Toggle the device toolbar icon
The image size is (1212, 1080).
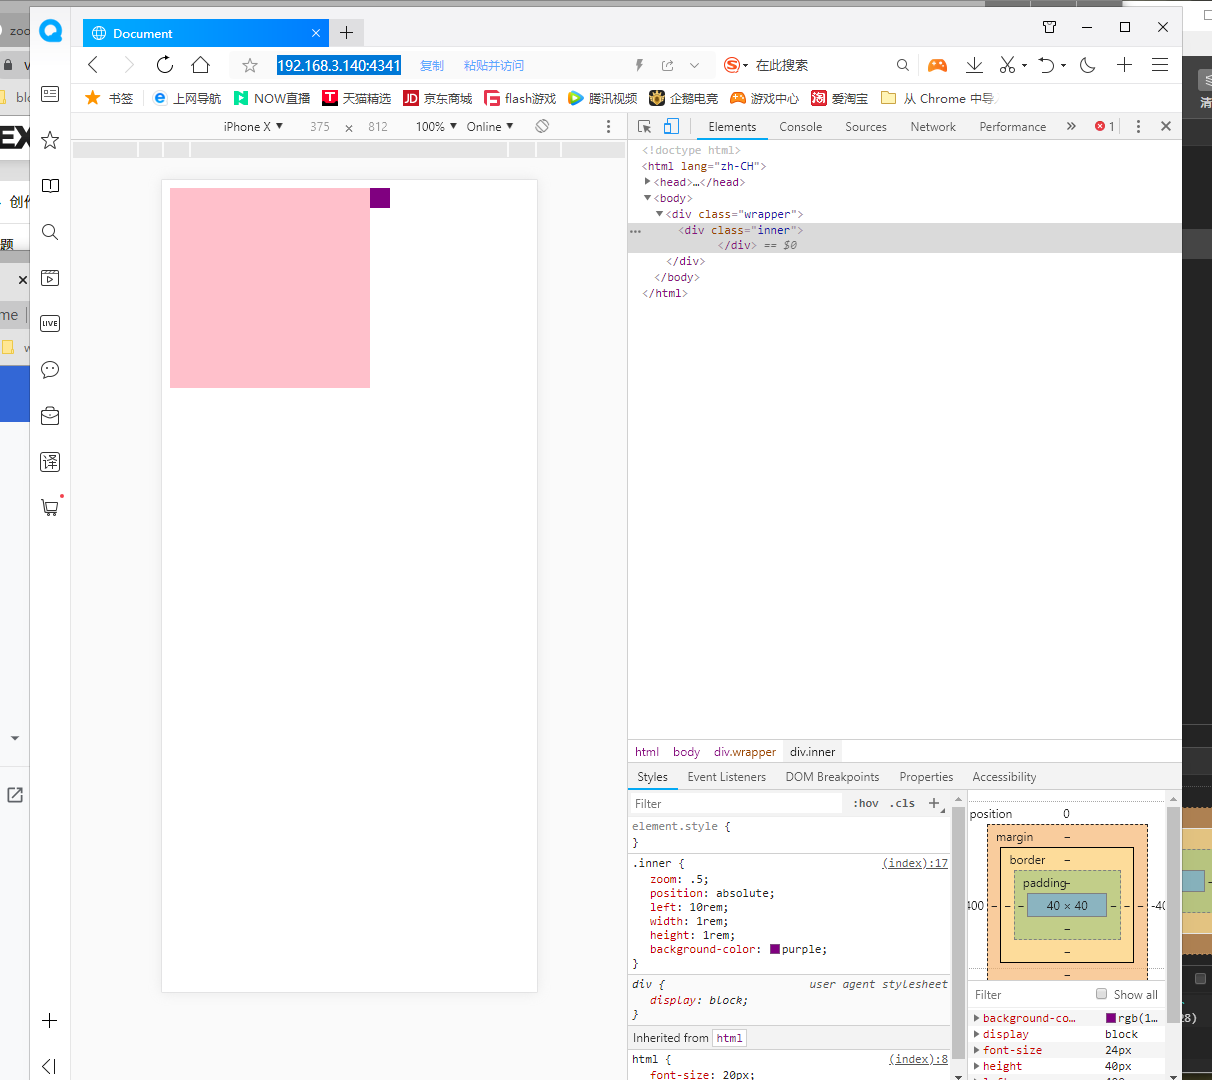671,127
